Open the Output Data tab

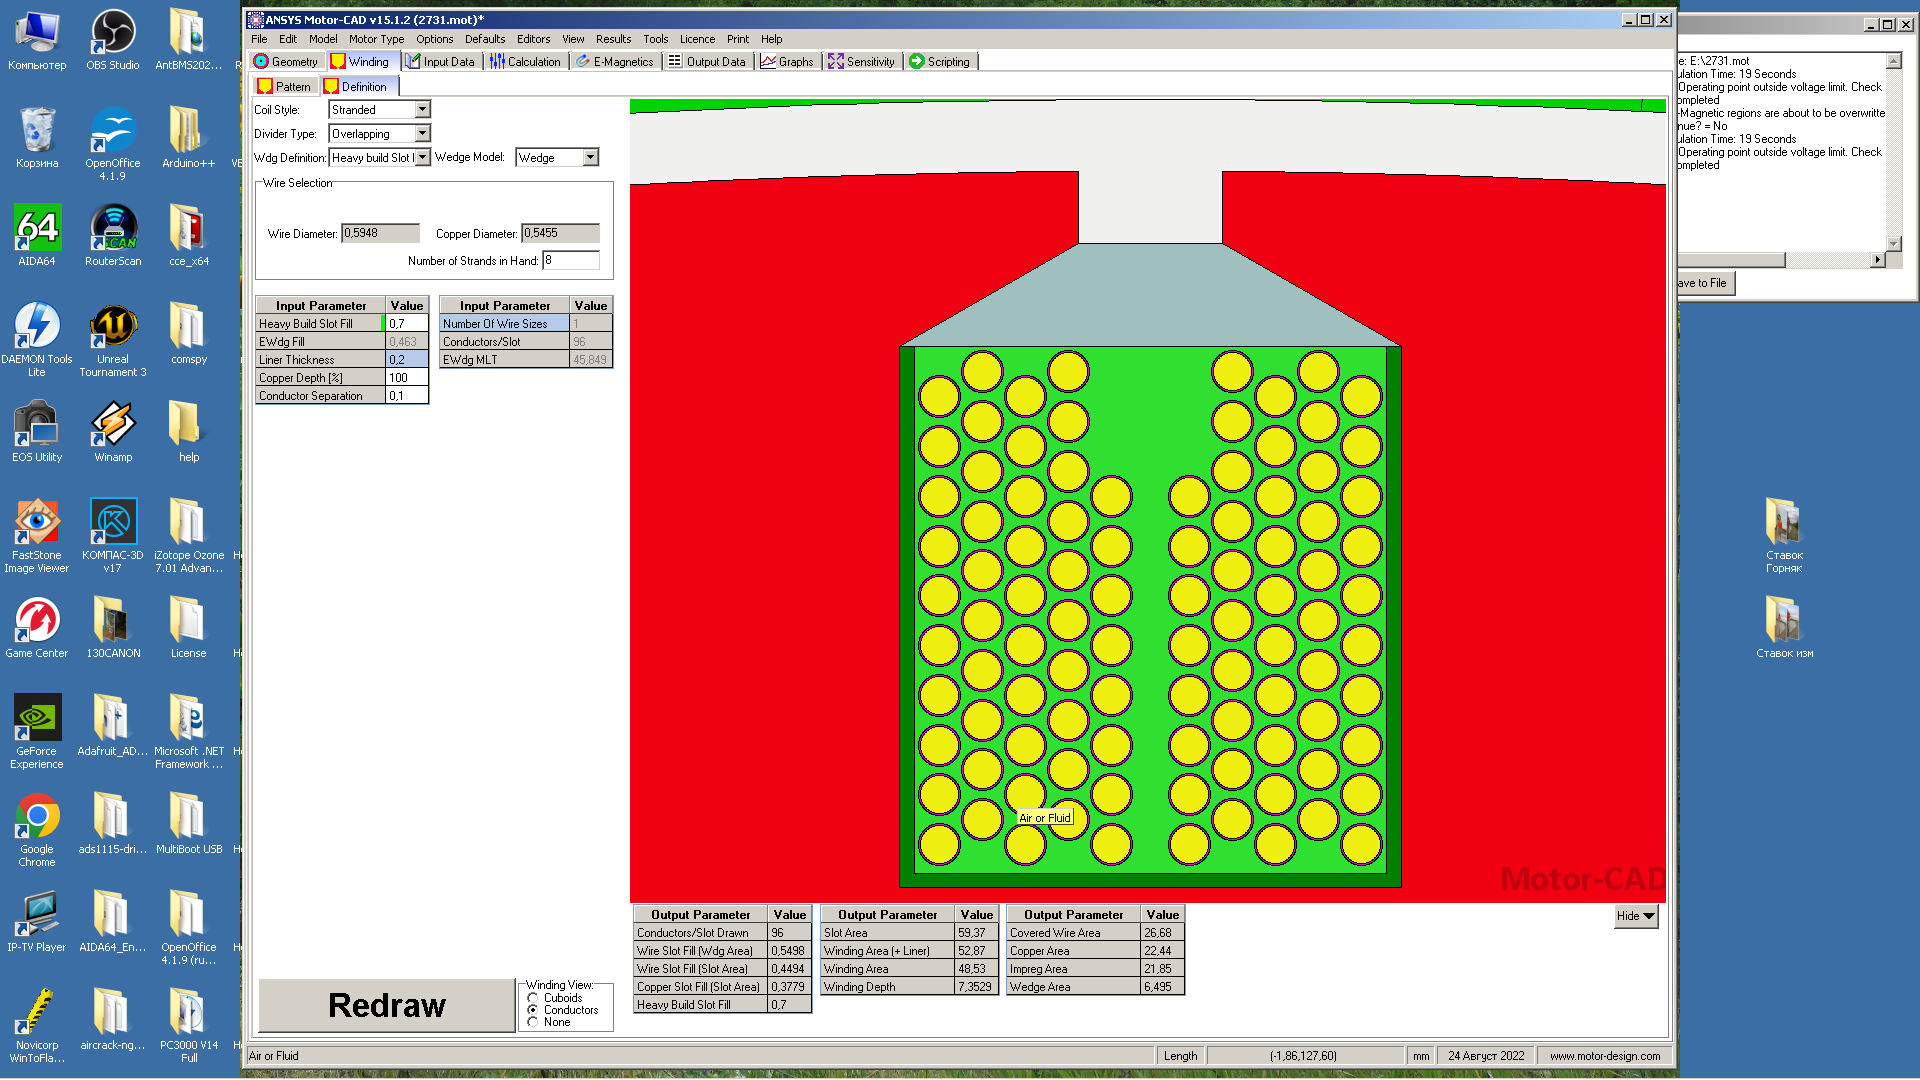coord(707,61)
